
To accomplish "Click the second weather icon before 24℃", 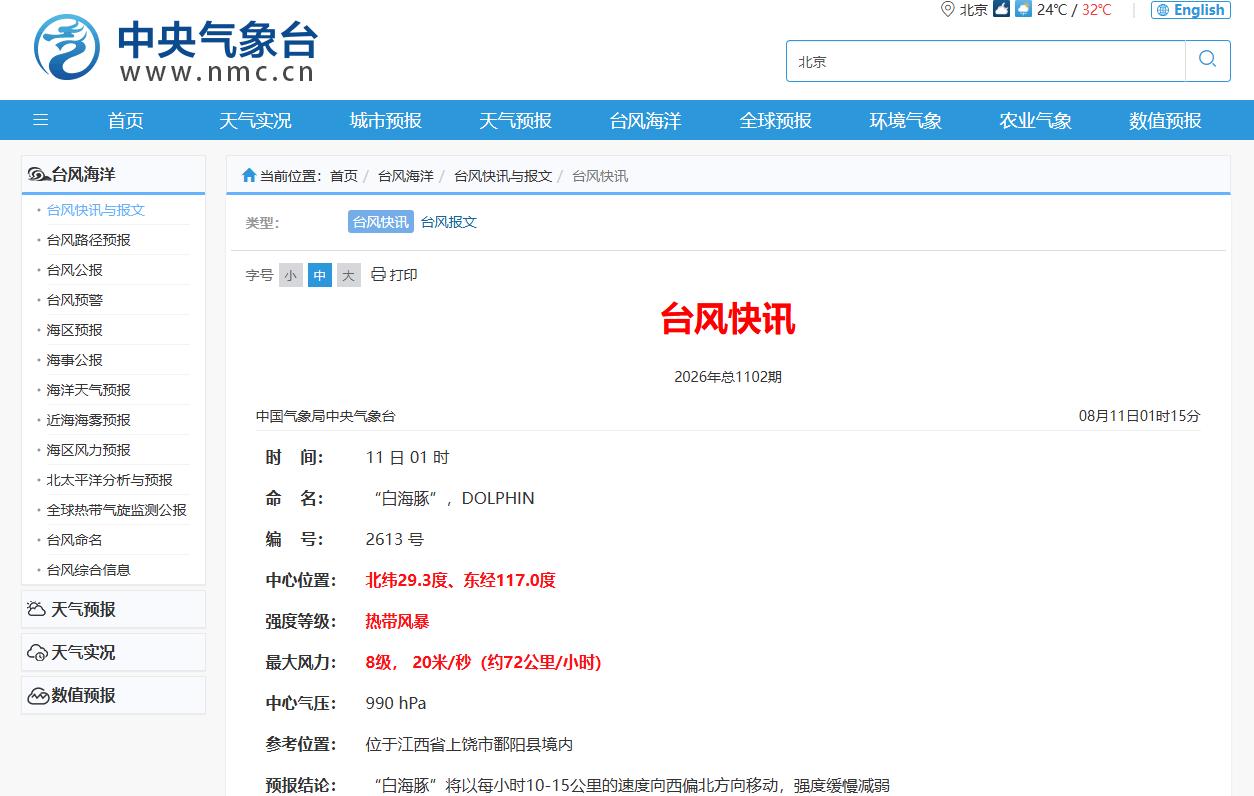I will tap(1023, 9).
